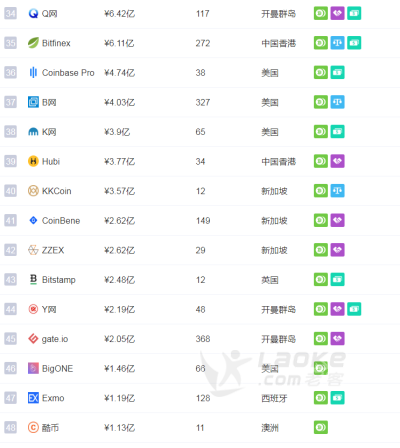Click the purple handshake icon in gate.io row
This screenshot has height=448, width=400.
tap(337, 338)
